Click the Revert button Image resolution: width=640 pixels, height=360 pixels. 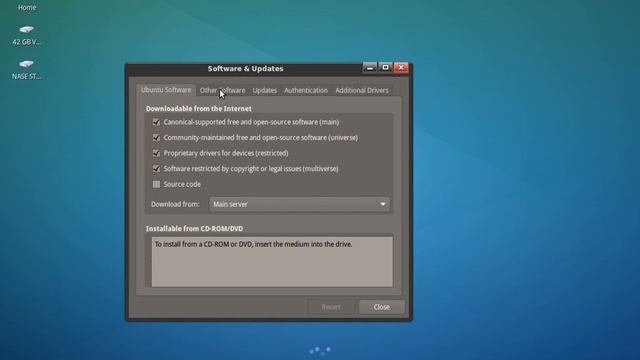point(331,307)
